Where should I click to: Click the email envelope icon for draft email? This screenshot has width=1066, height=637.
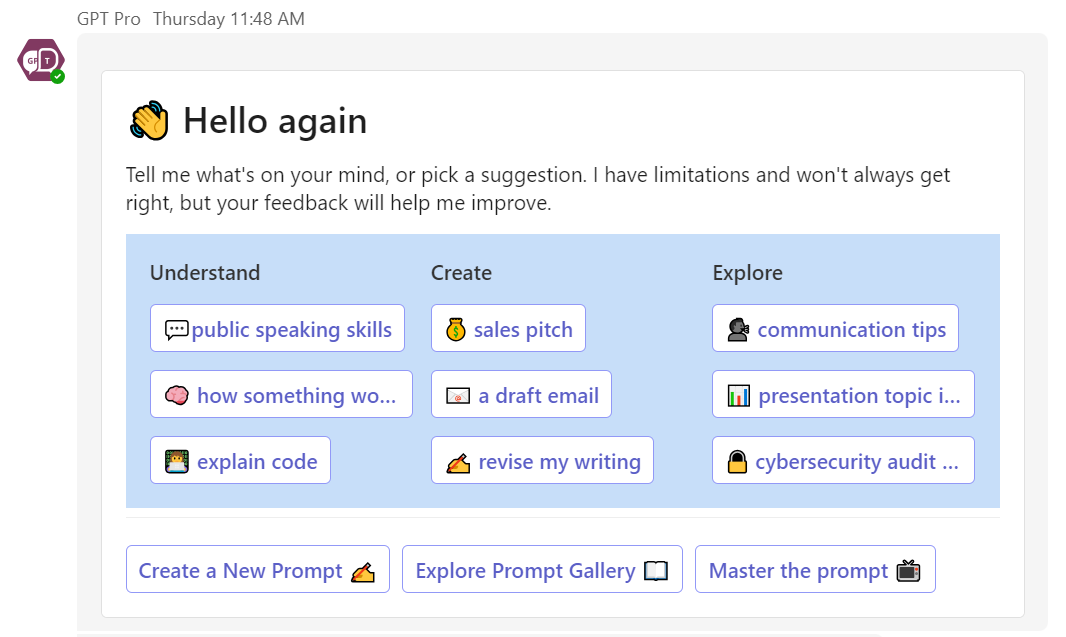coord(458,396)
